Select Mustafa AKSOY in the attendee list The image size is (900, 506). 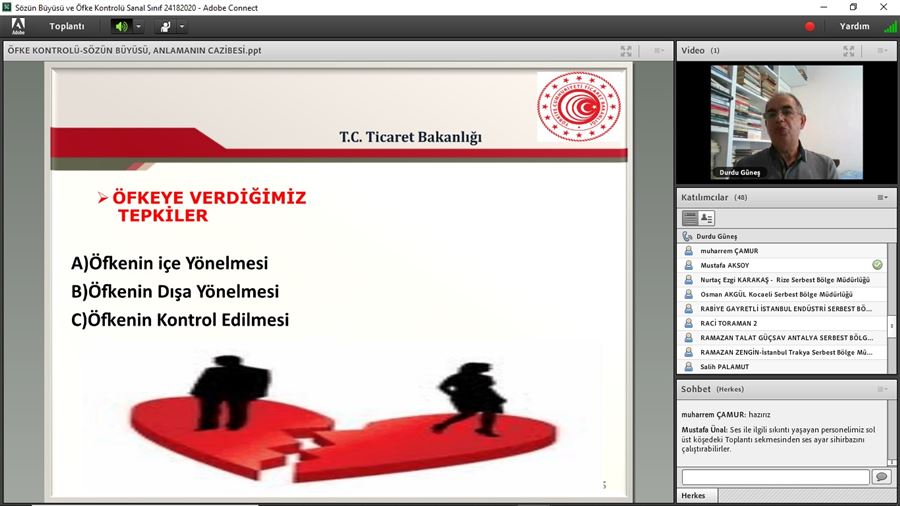point(725,265)
